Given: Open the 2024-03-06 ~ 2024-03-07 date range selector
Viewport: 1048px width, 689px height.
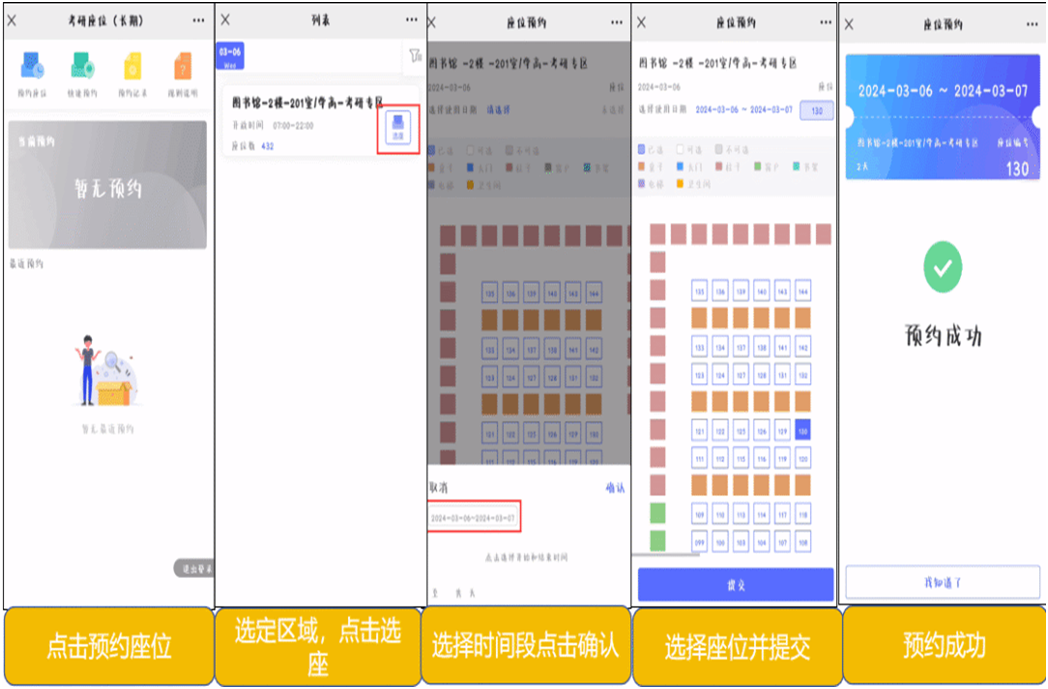Looking at the screenshot, I should tap(744, 110).
